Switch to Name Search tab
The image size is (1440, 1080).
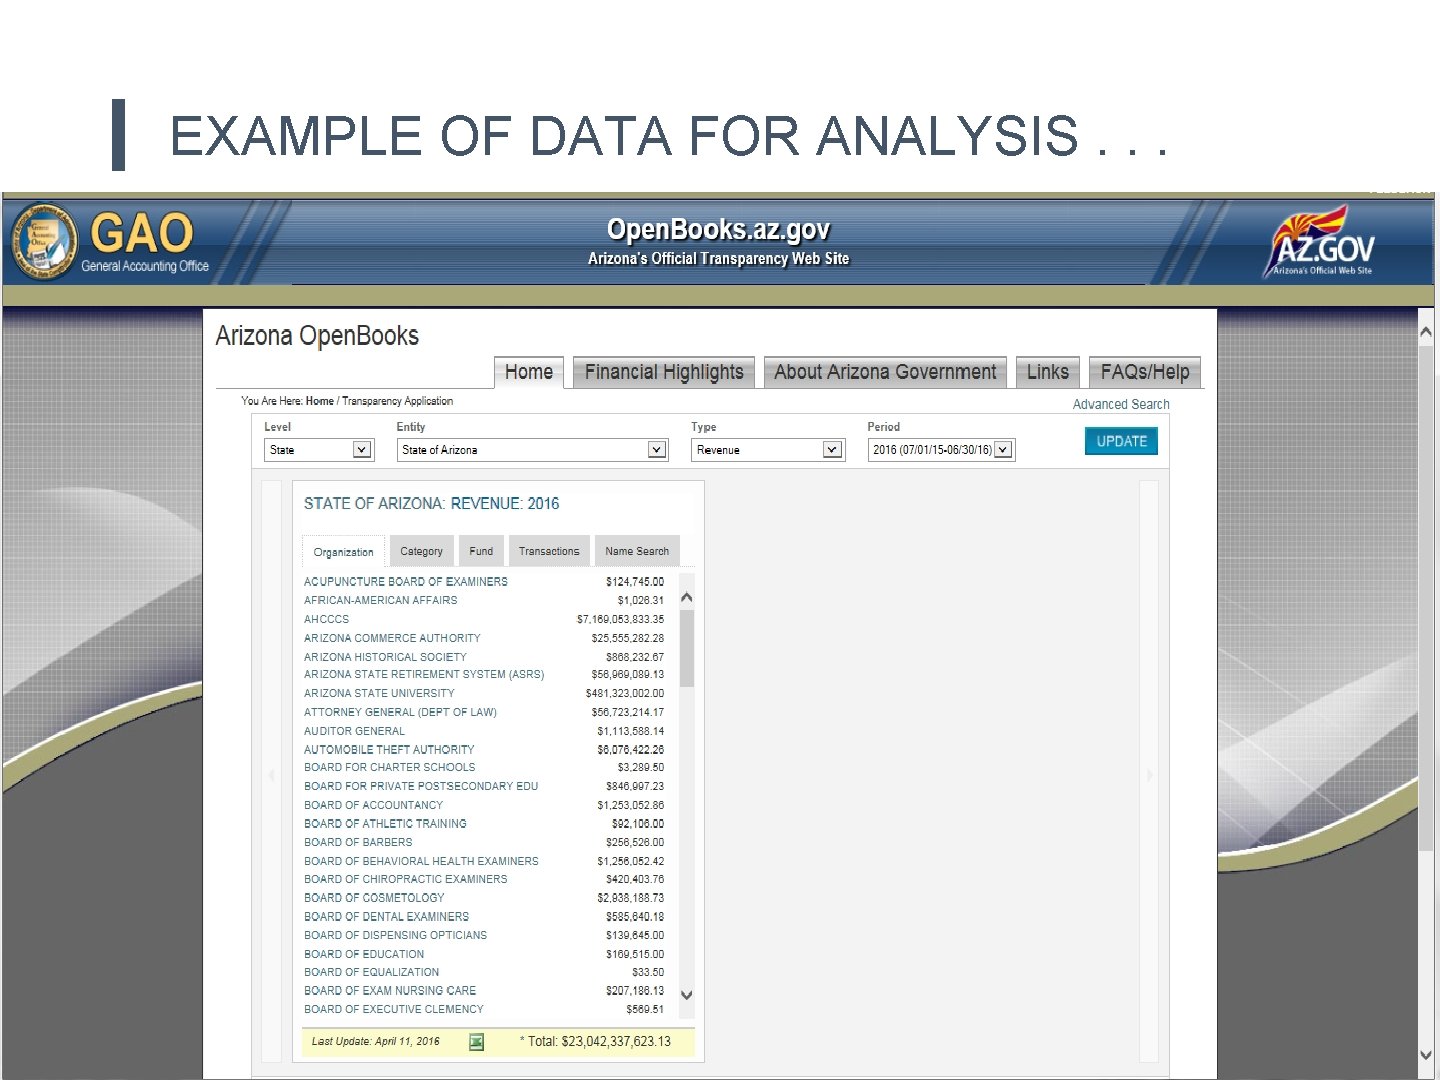[637, 551]
